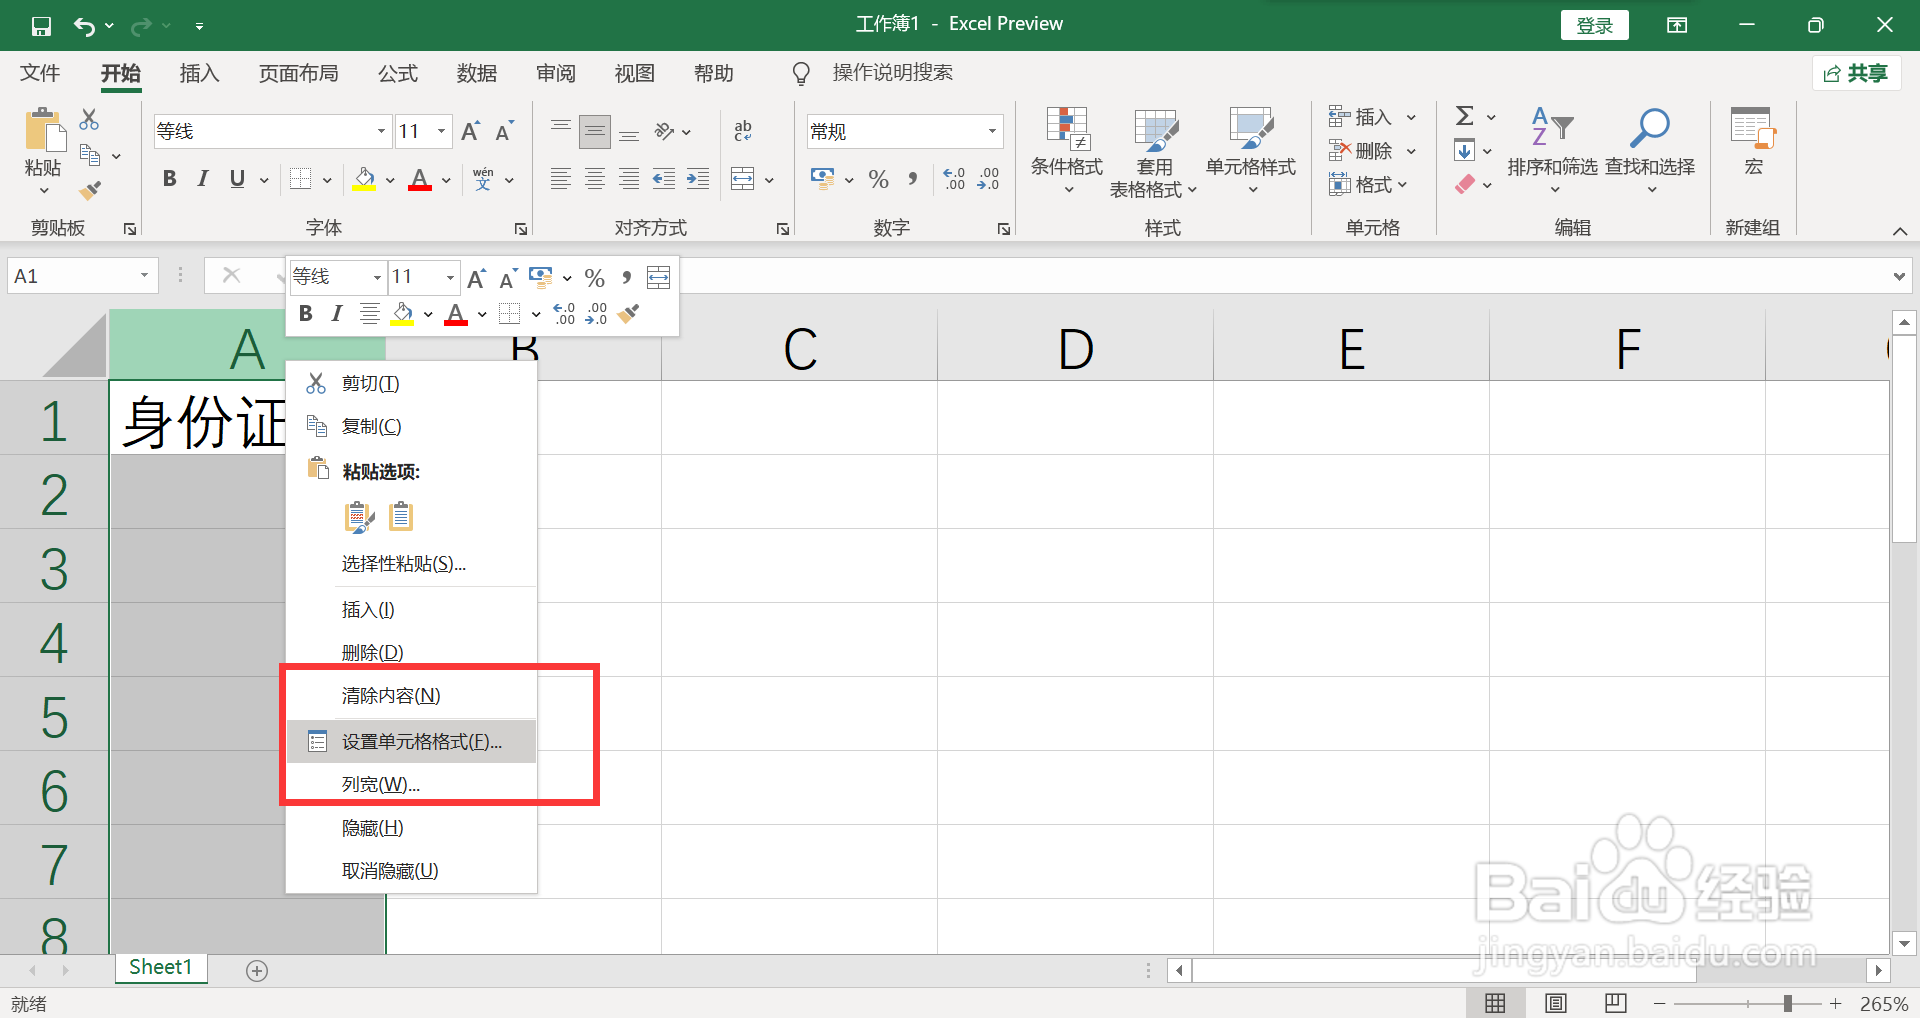The image size is (1920, 1018).
Task: Choose 清除内容(N) from context menu
Action: coord(412,696)
